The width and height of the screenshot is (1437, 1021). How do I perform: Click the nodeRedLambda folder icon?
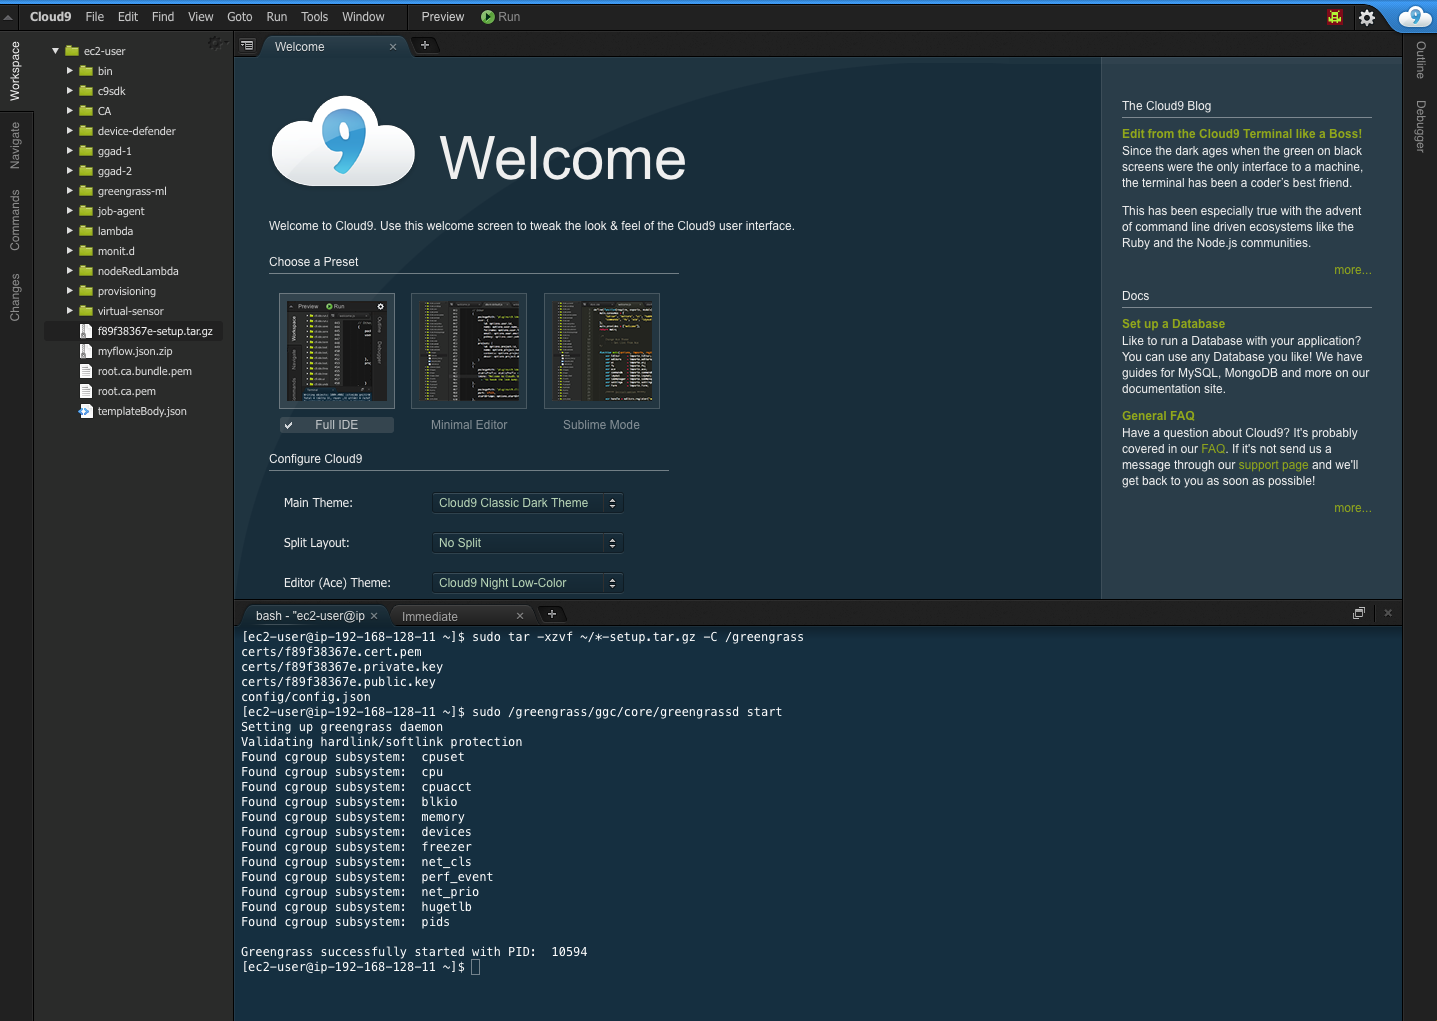86,271
